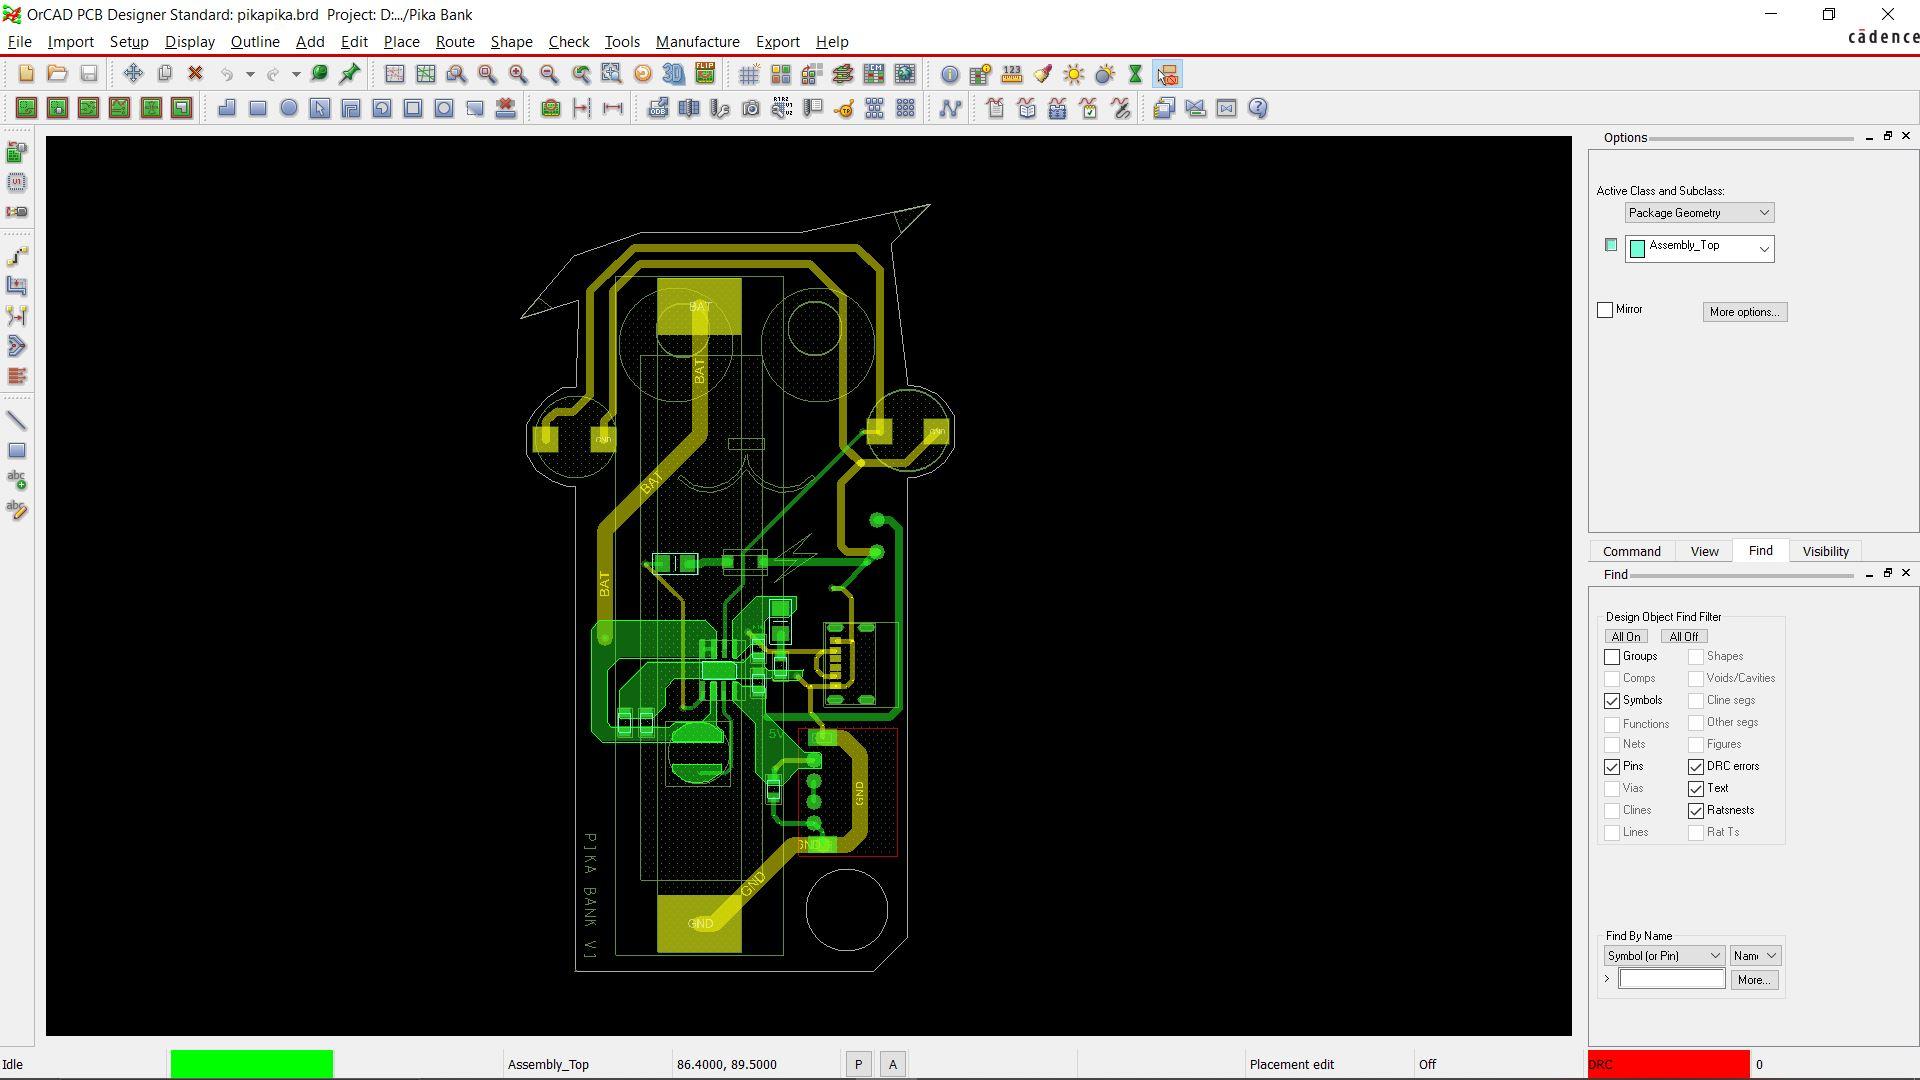Click the 3D Canvas viewer icon
Viewport: 1920px width, 1080px height.
(674, 74)
